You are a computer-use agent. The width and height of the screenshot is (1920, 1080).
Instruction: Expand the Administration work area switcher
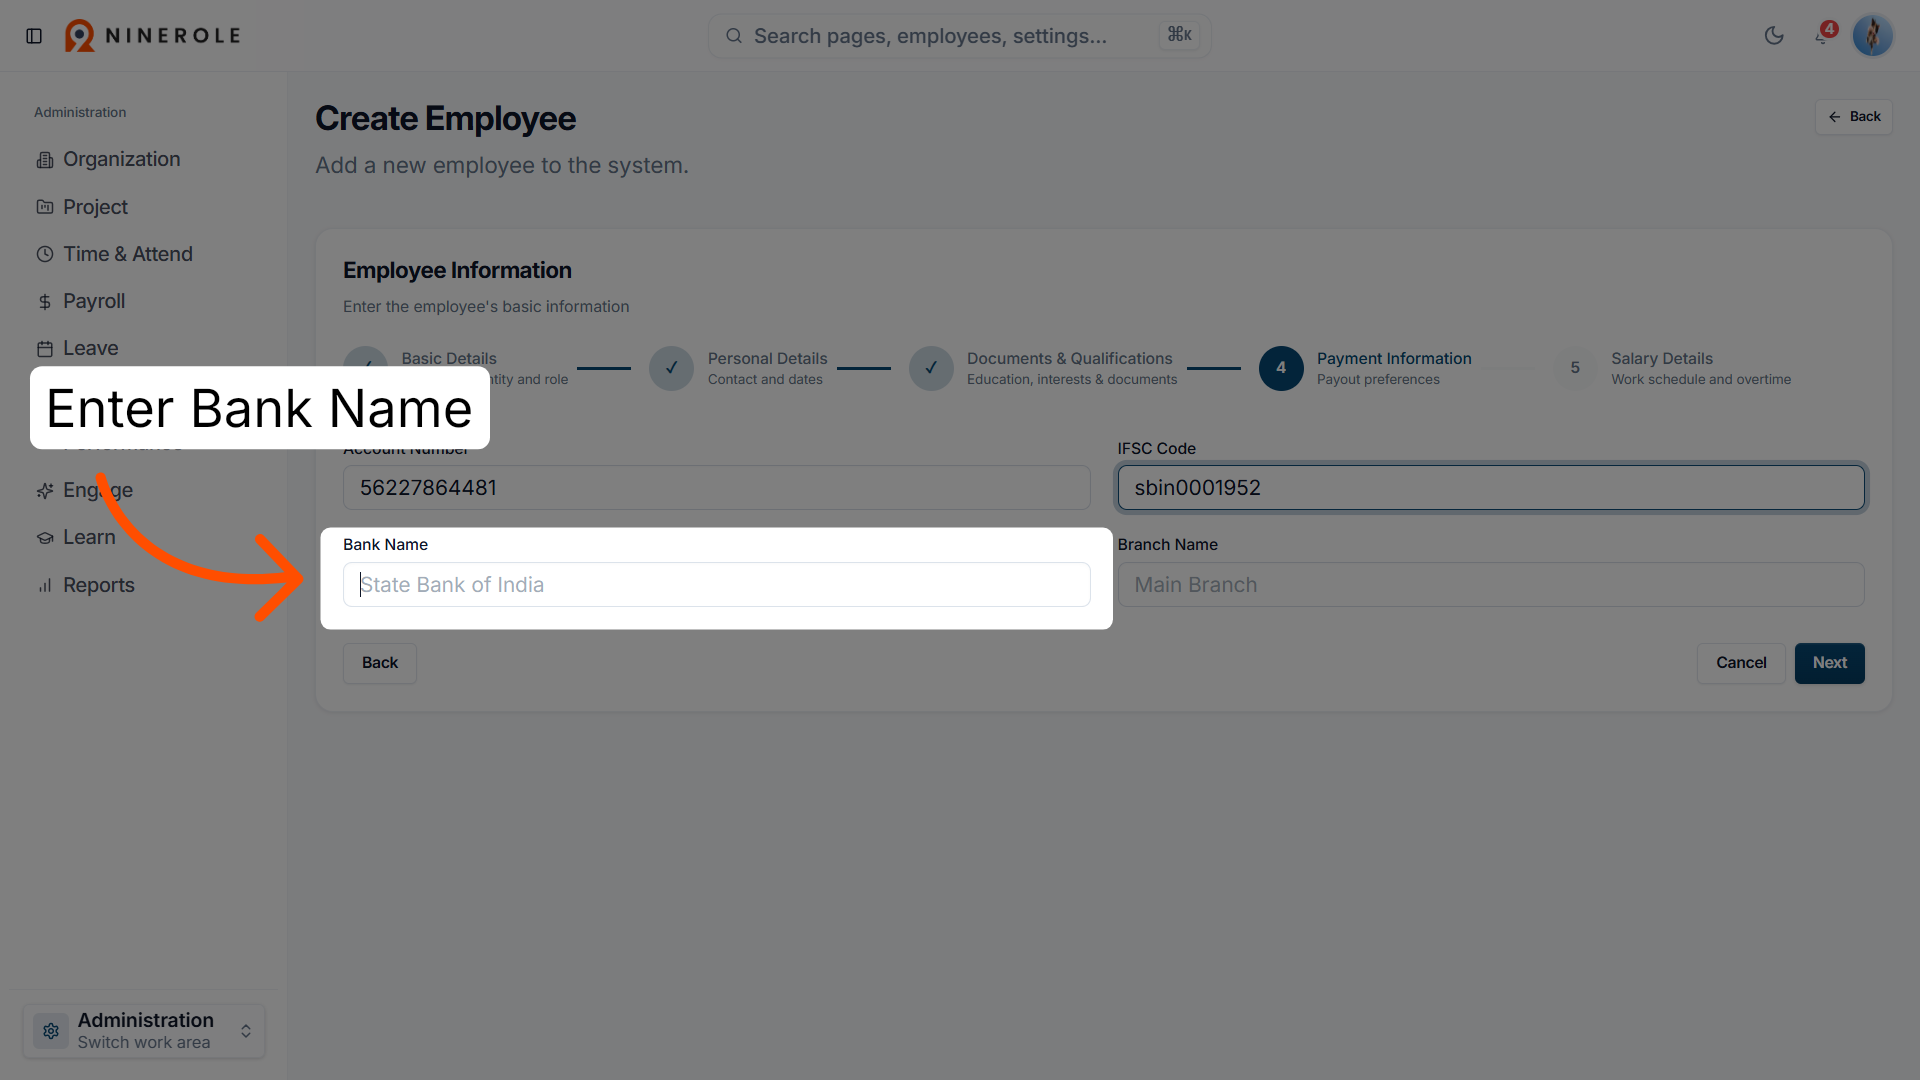(144, 1031)
